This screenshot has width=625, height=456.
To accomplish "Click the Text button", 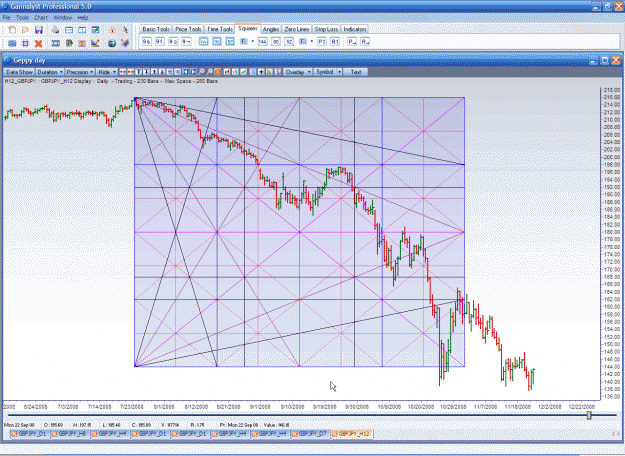I will tap(356, 72).
